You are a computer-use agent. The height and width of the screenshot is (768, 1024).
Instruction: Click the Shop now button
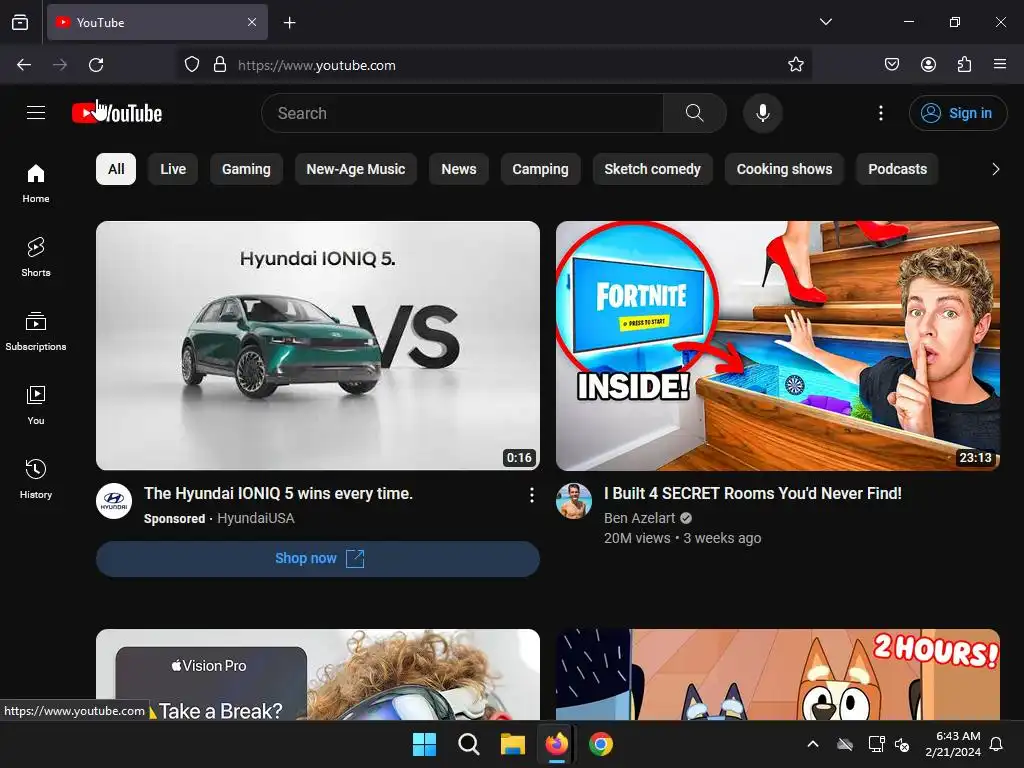tap(318, 558)
